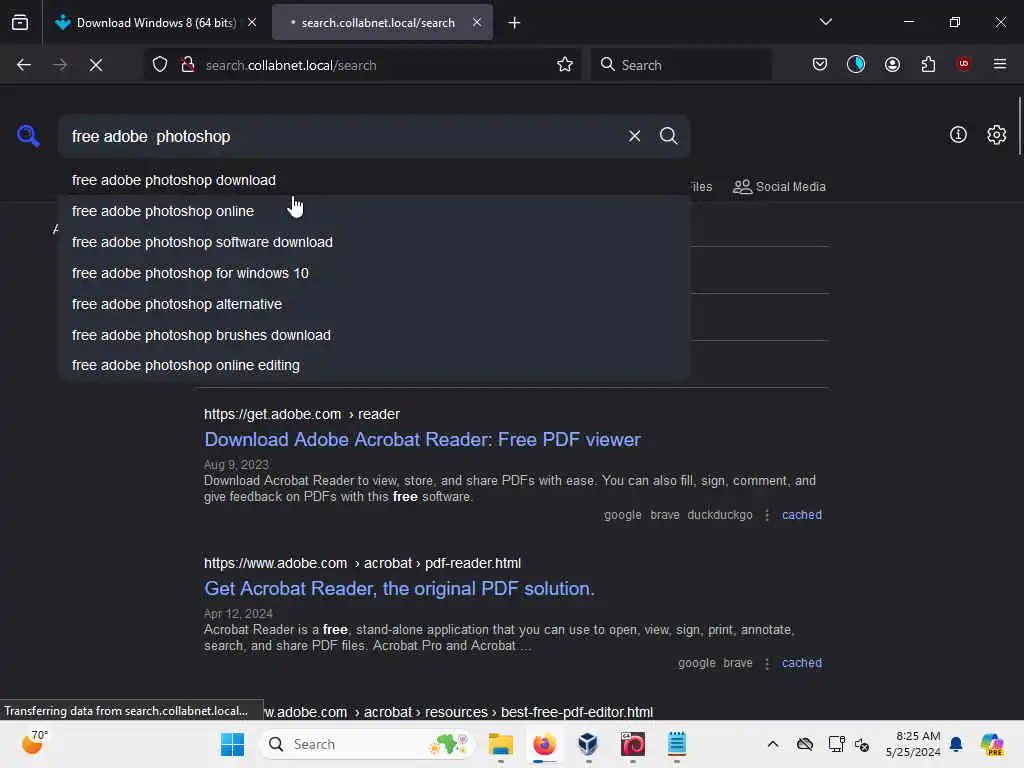The image size is (1024, 768).
Task: Open the Copilot preview icon in taskbar
Action: point(992,744)
